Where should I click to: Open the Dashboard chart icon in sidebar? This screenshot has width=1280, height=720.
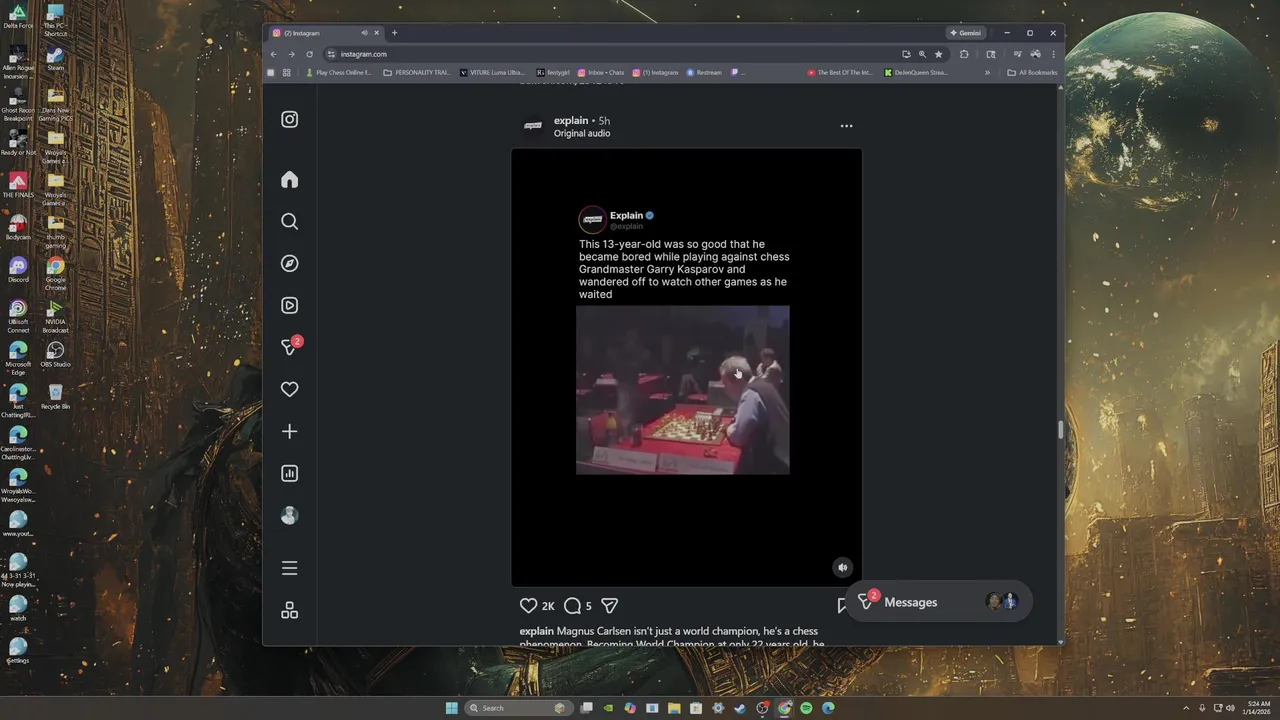[289, 474]
